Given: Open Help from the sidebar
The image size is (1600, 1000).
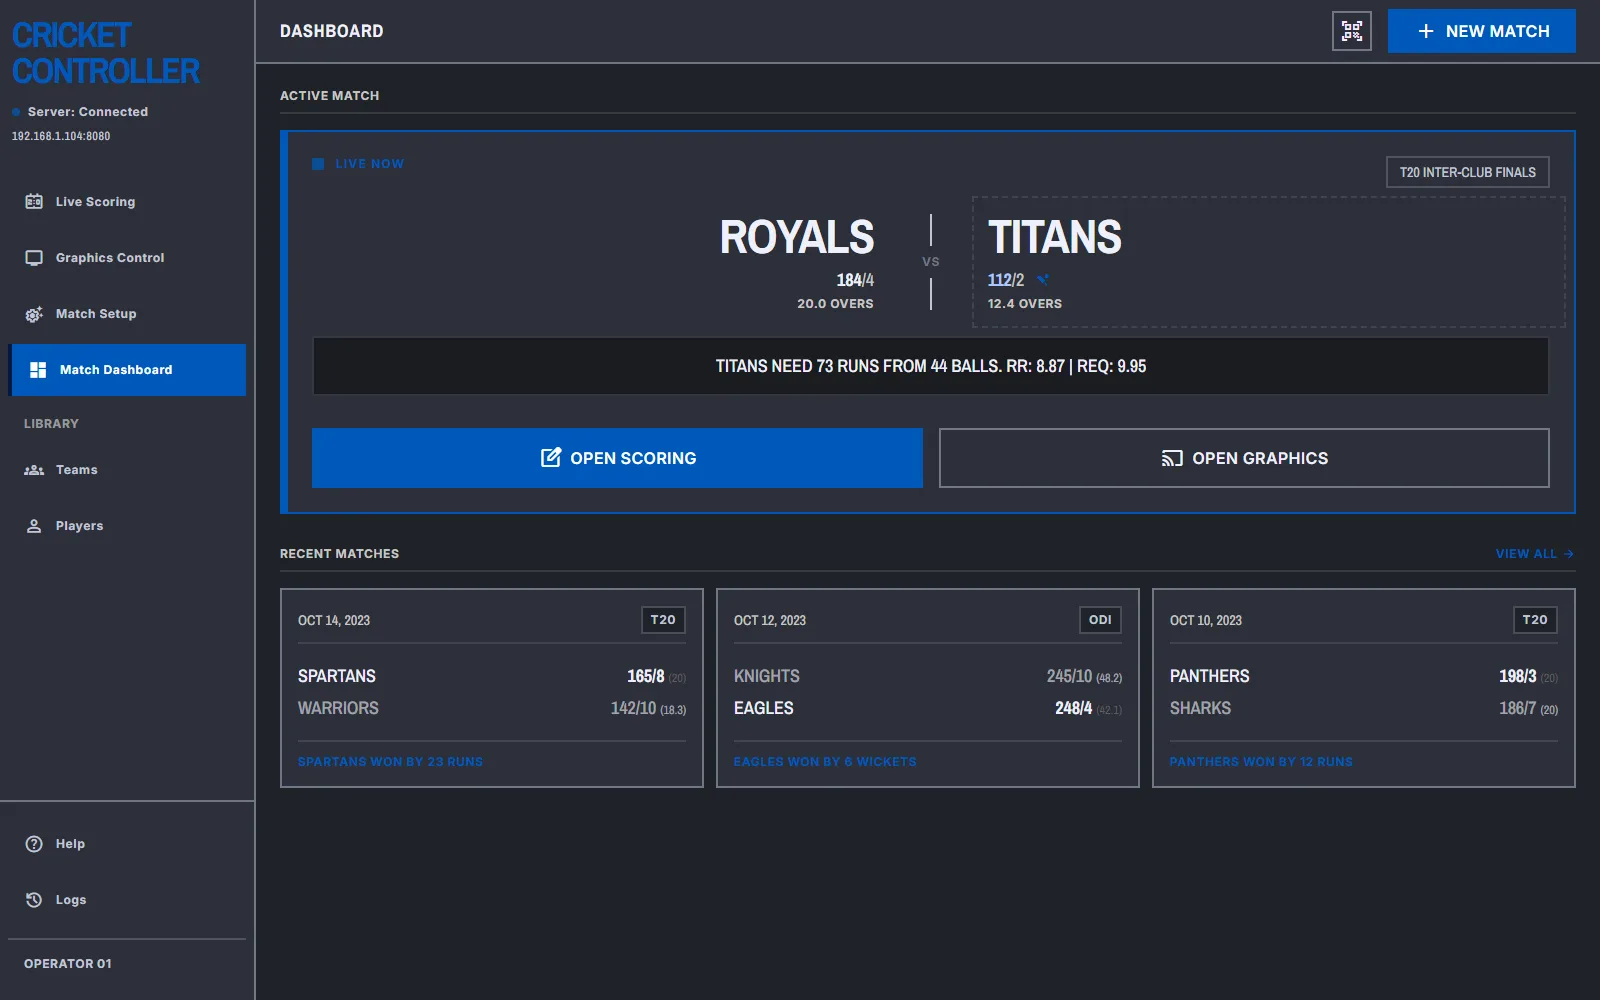Looking at the screenshot, I should [127, 844].
